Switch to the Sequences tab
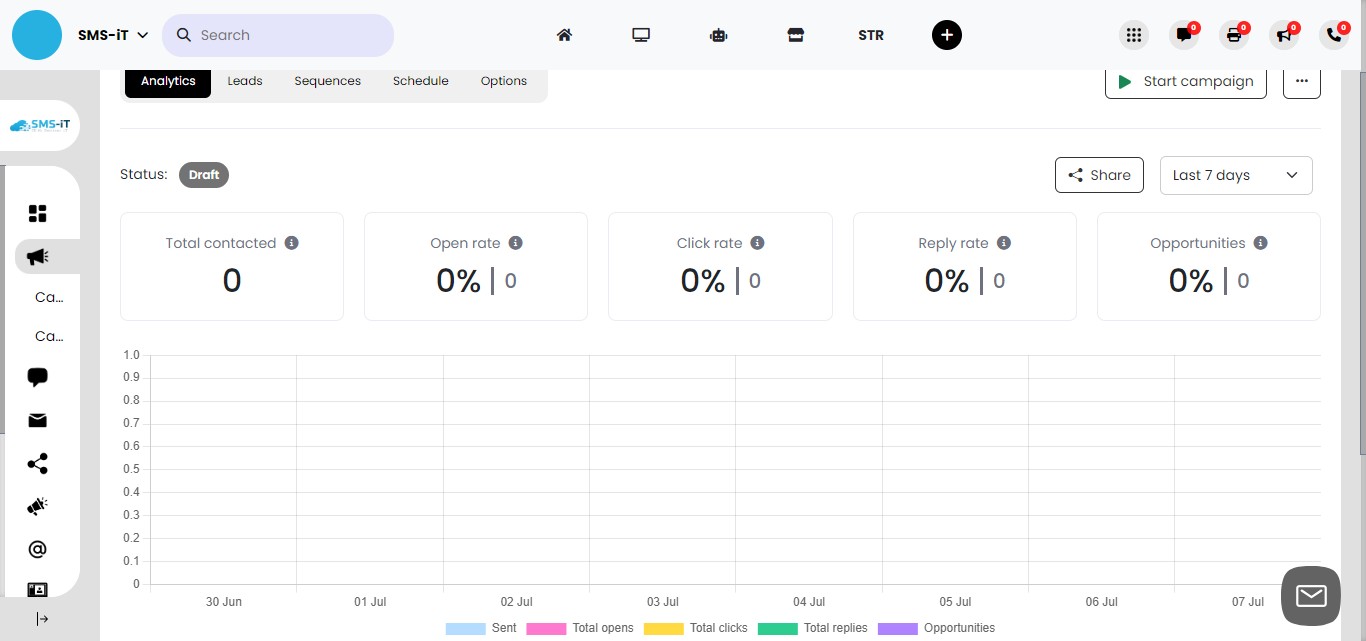 [x=327, y=81]
